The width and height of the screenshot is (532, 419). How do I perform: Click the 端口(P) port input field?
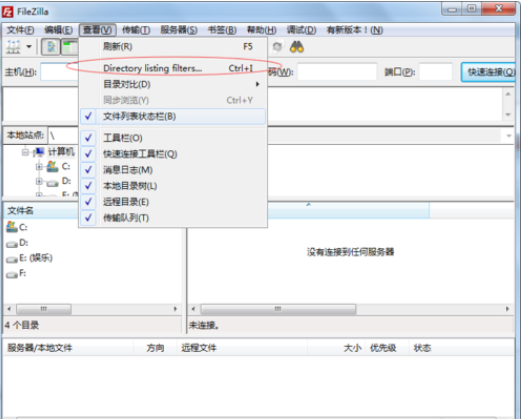tap(436, 72)
